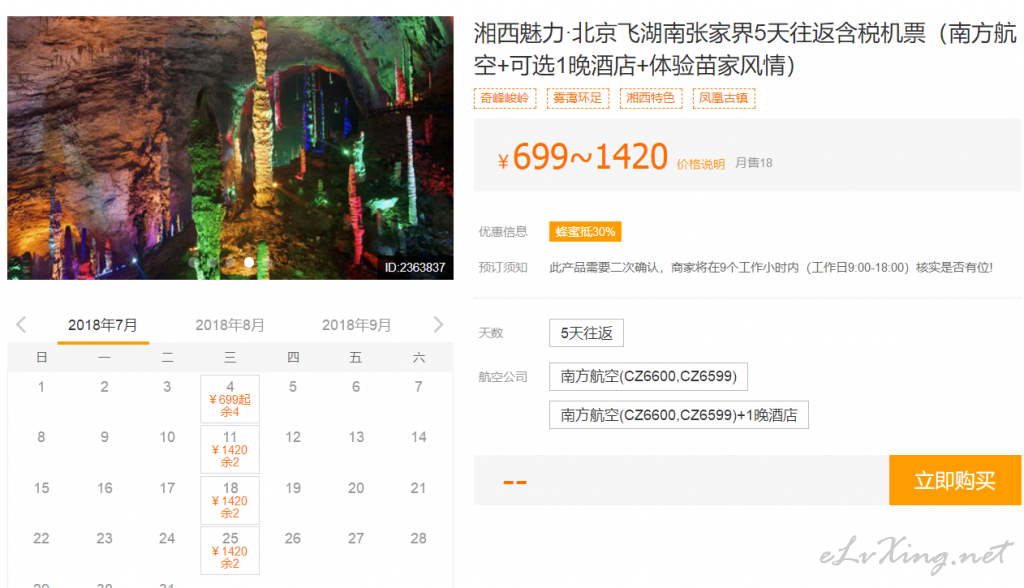Open the 价格说明 price explanation link

point(701,164)
